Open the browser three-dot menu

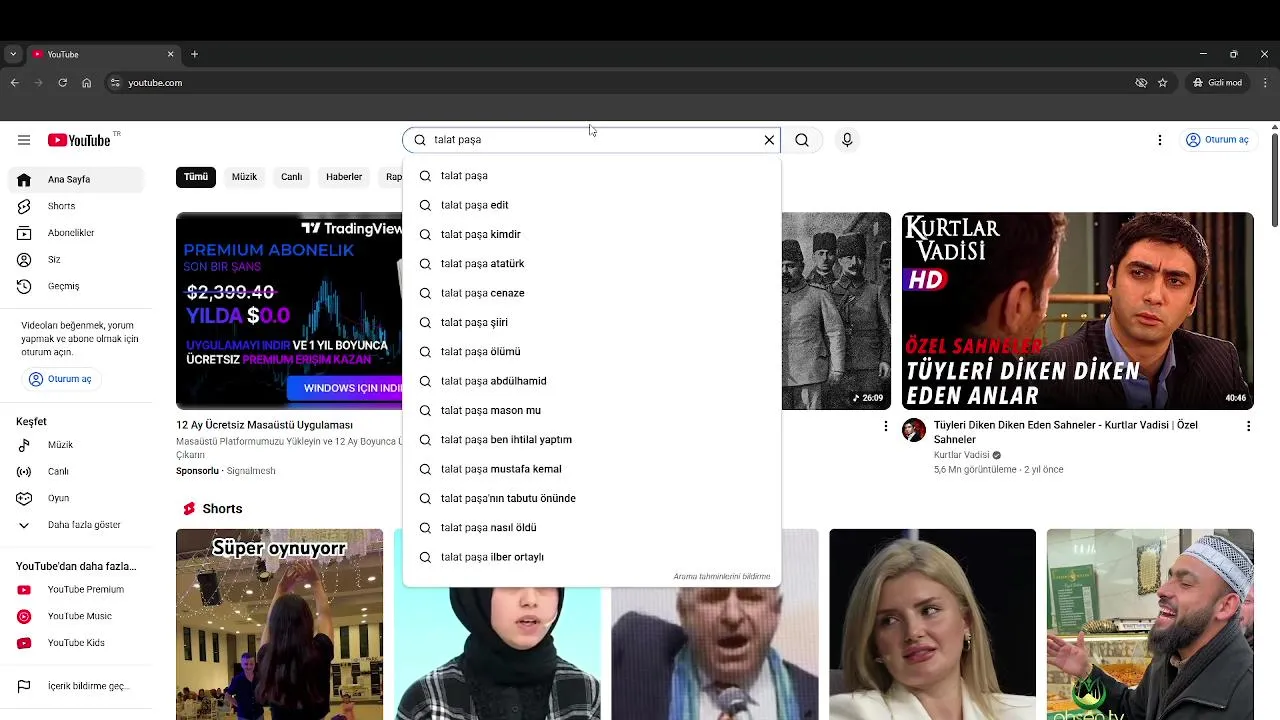pos(1265,83)
